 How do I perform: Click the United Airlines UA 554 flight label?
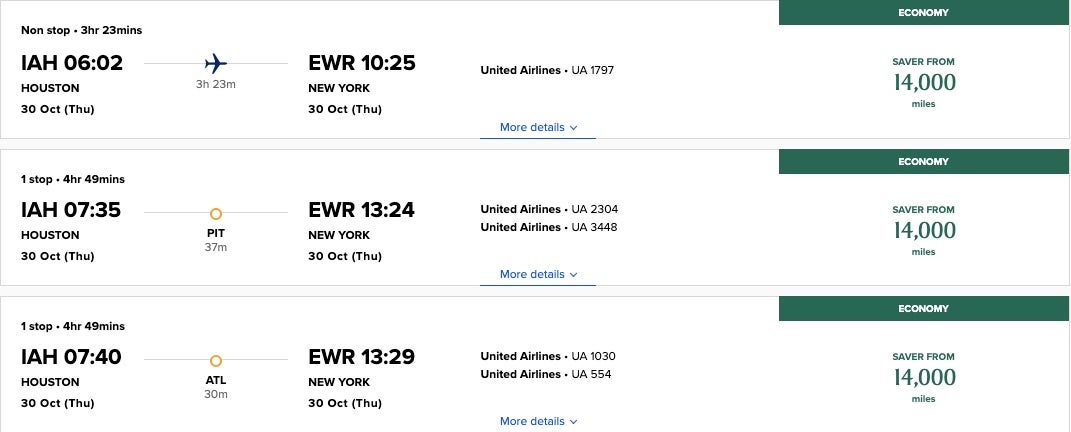coord(546,374)
